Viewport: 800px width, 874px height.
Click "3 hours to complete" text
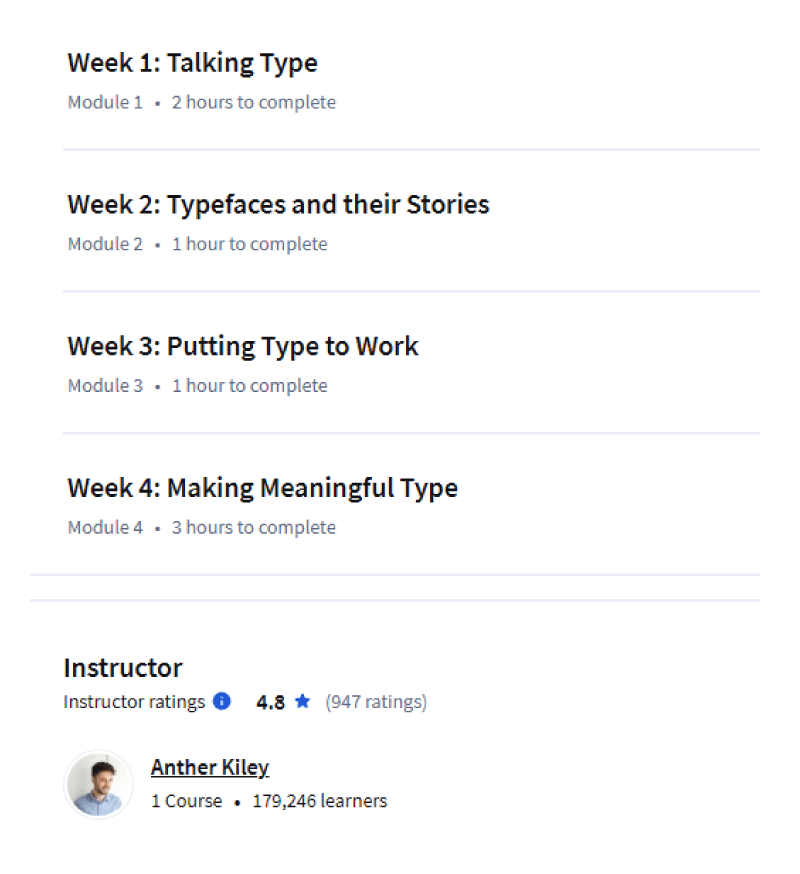254,527
